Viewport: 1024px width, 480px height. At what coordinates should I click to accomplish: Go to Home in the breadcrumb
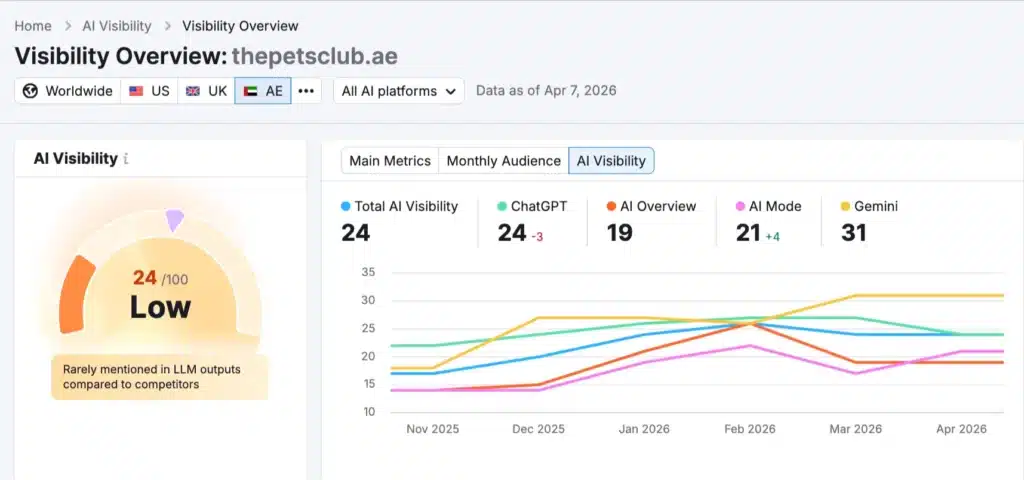pos(33,26)
